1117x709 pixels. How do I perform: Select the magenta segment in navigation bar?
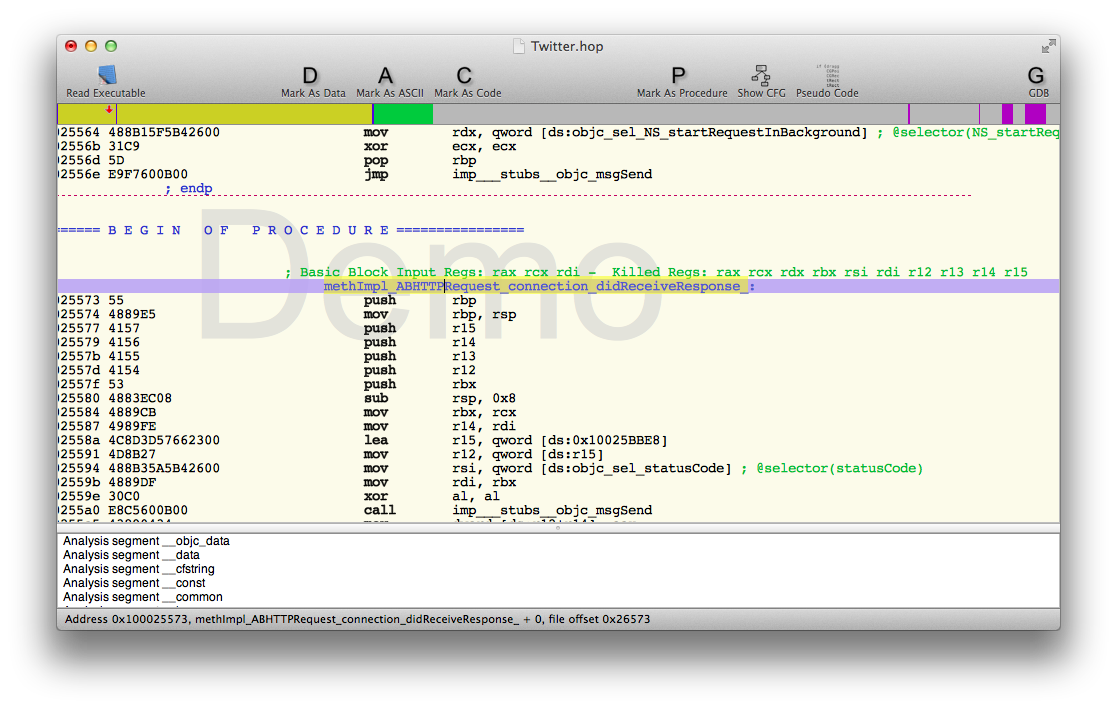pos(1035,114)
